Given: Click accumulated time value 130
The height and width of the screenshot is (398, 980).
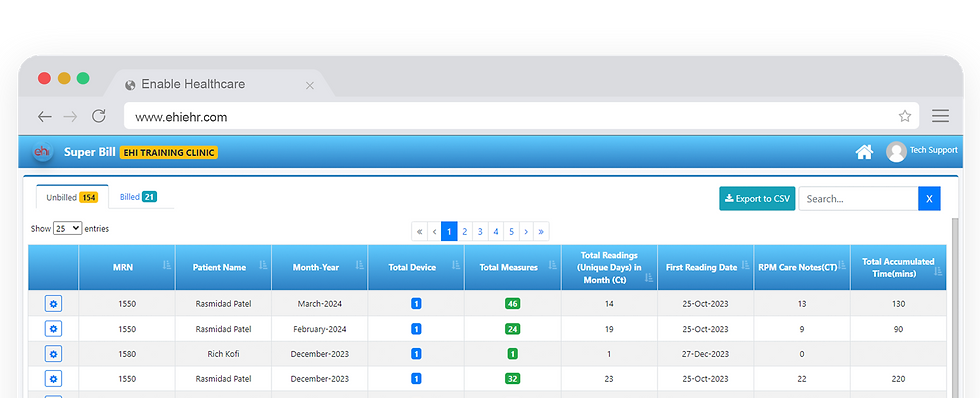Looking at the screenshot, I should click(898, 304).
